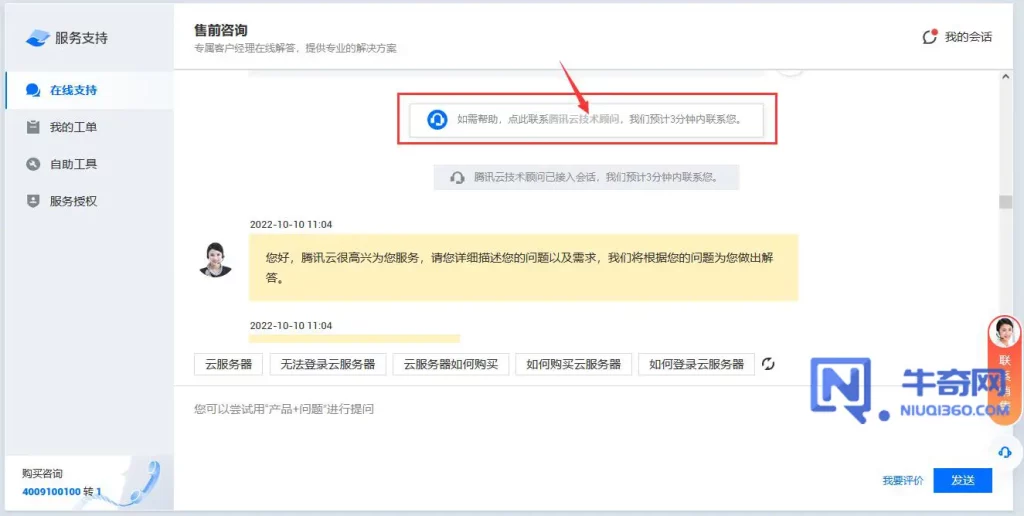Click the chat scrollbar up arrow
This screenshot has height=516, width=1024.
(1005, 77)
